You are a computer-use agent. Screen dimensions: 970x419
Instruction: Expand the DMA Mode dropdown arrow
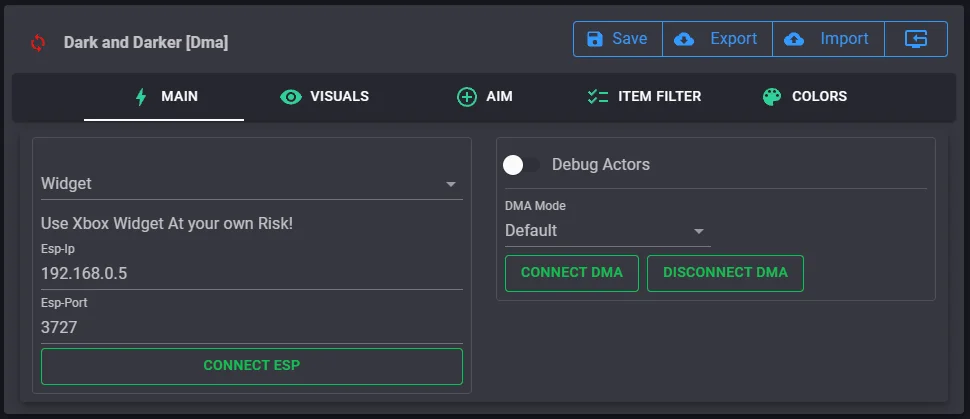pos(699,231)
